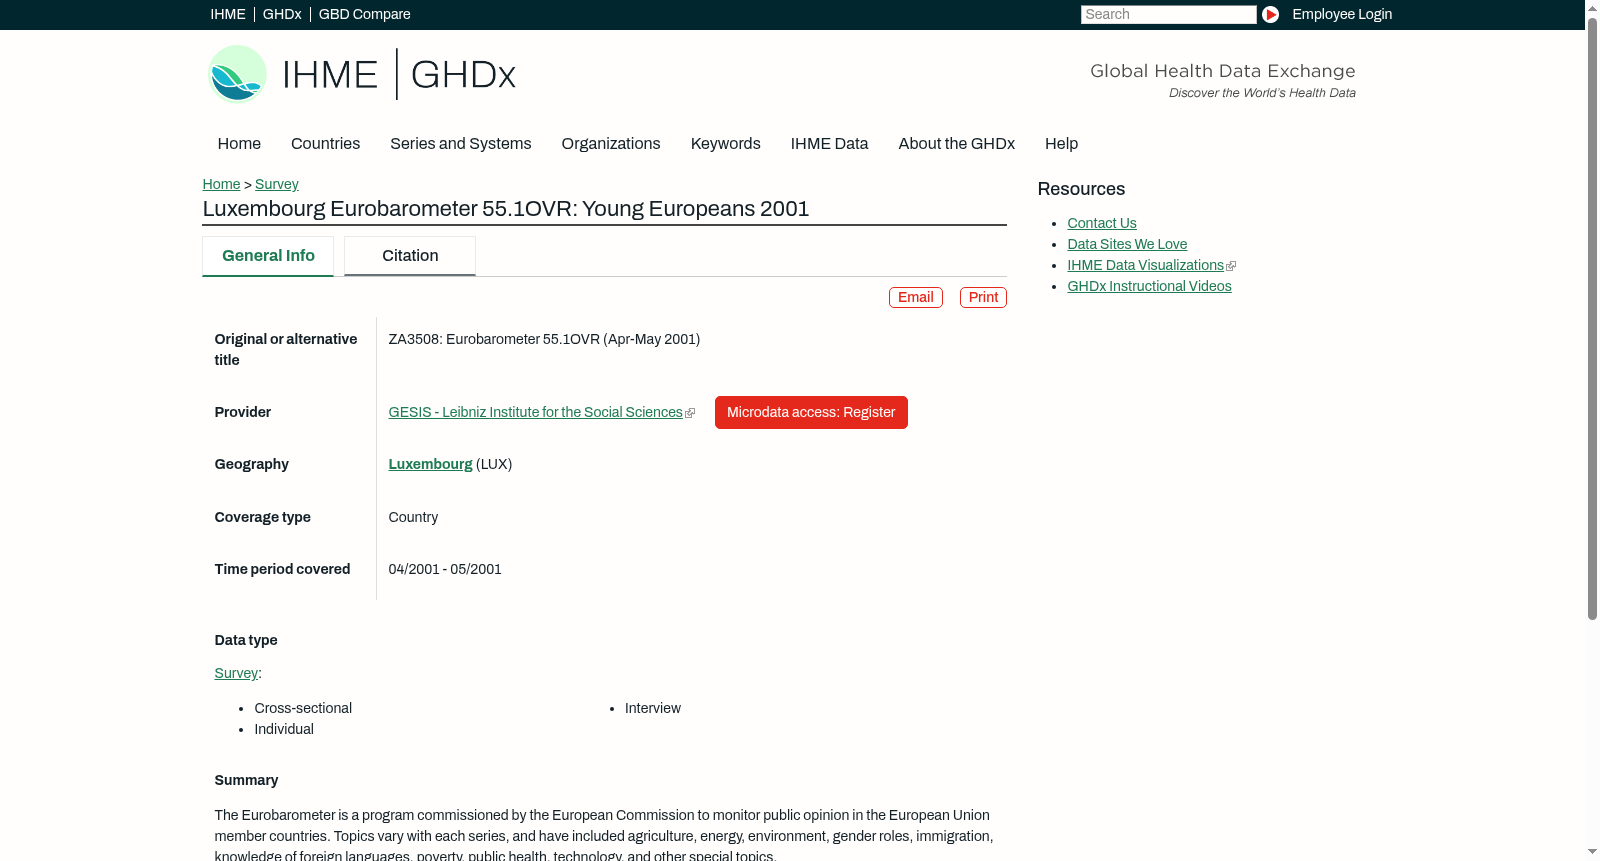The width and height of the screenshot is (1600, 861).
Task: Click scrollbar down arrow at bottom
Action: (1592, 853)
